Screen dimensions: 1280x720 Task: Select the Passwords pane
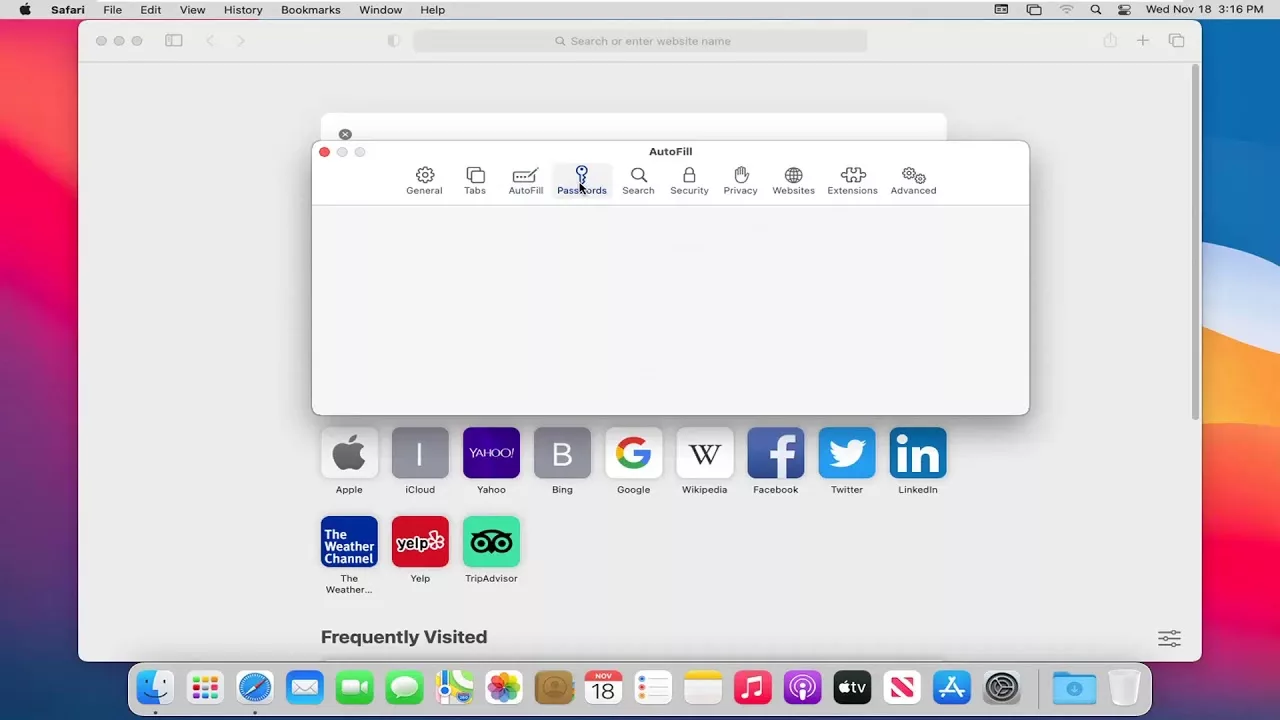pyautogui.click(x=581, y=178)
